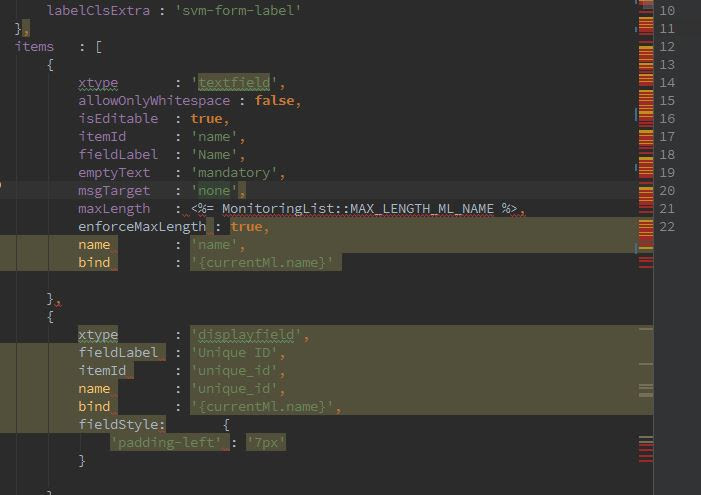Image resolution: width=701 pixels, height=495 pixels.
Task: Click the fieldLabel key before 'Unique ID'
Action: (x=118, y=353)
